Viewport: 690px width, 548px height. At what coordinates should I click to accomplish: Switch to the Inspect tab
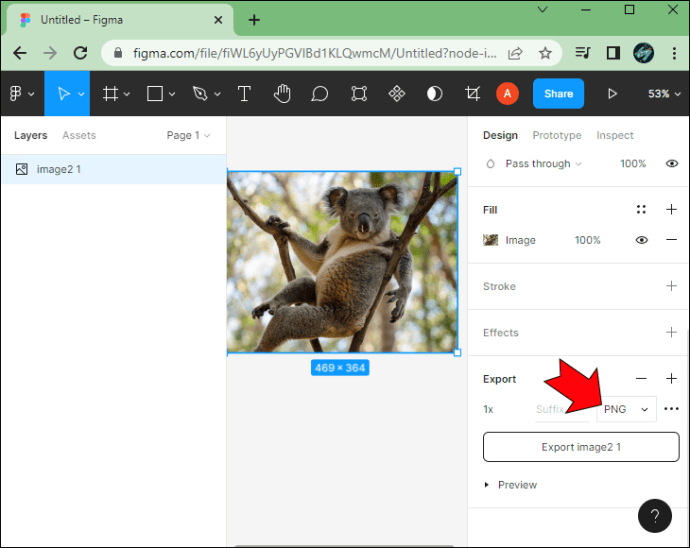(615, 135)
